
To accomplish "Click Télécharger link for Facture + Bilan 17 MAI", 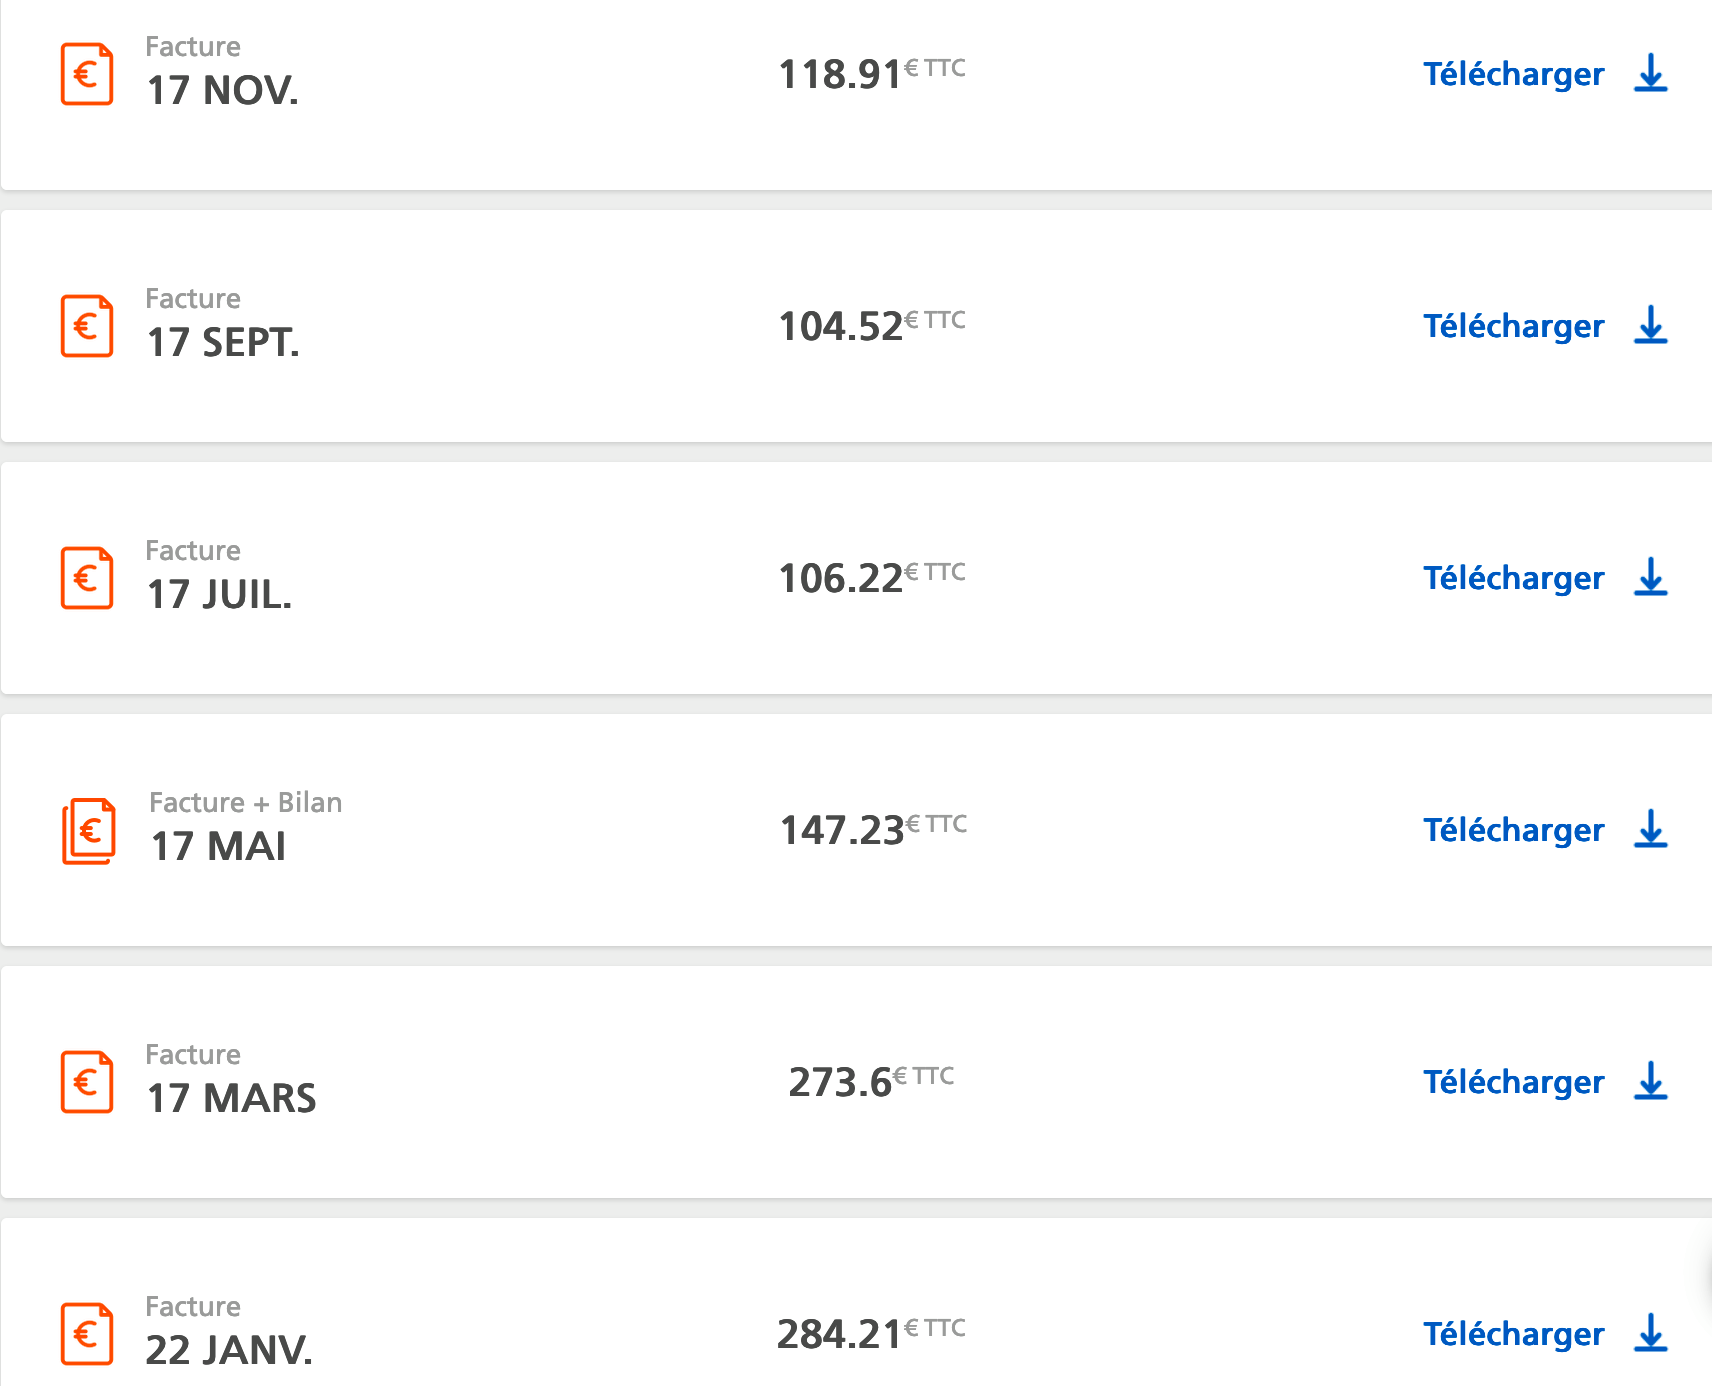I will click(x=1514, y=831).
